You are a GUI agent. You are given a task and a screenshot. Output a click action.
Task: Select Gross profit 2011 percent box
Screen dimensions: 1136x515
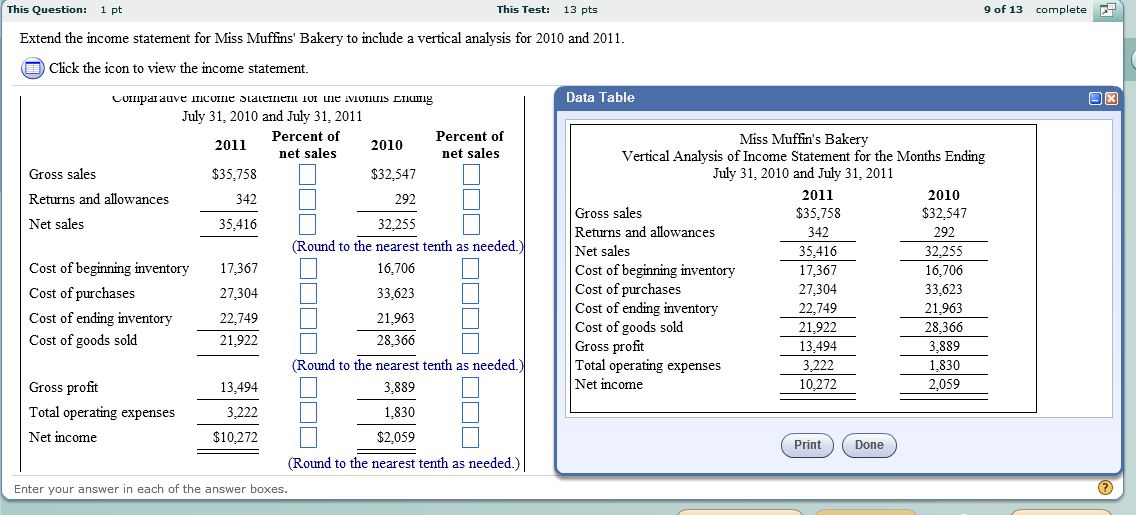click(x=308, y=388)
